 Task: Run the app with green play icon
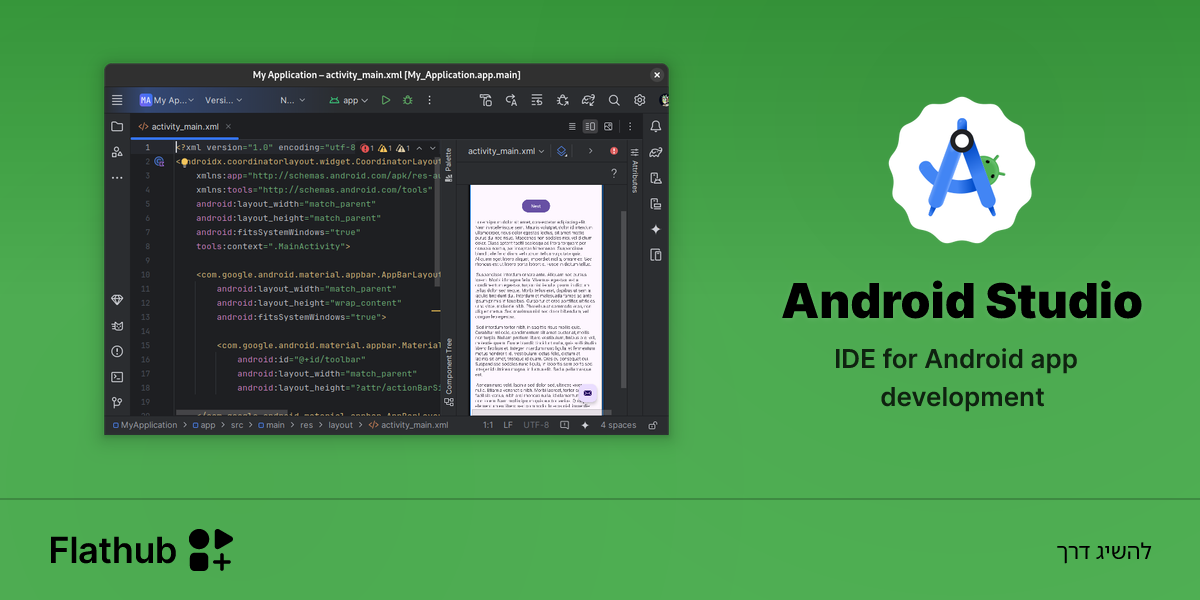(x=385, y=100)
